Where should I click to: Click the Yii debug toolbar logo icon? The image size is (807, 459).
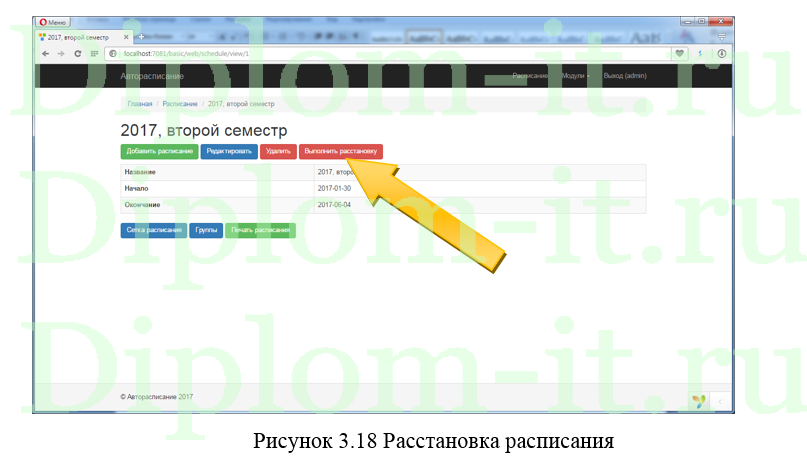click(x=699, y=401)
